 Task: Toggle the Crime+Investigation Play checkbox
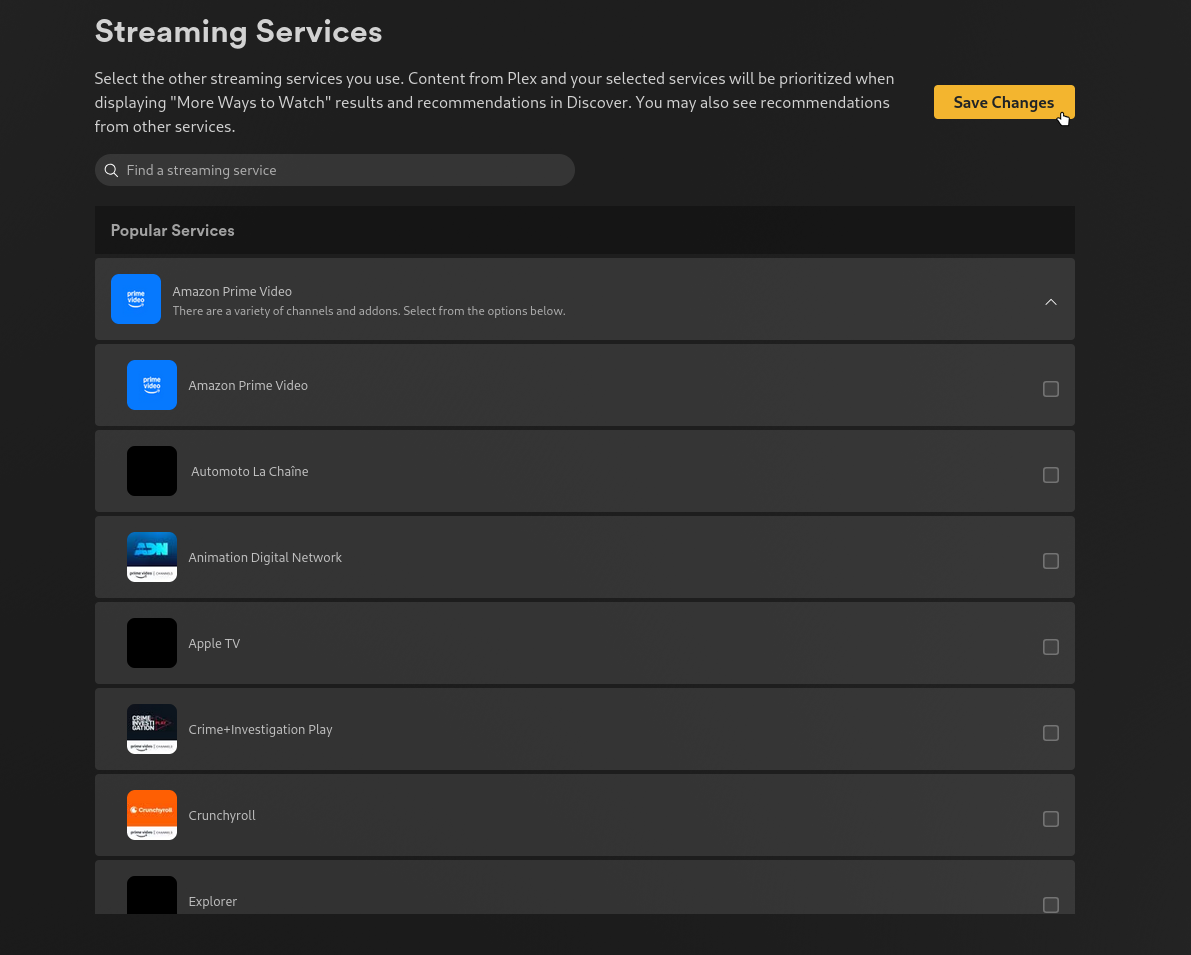pyautogui.click(x=1051, y=733)
